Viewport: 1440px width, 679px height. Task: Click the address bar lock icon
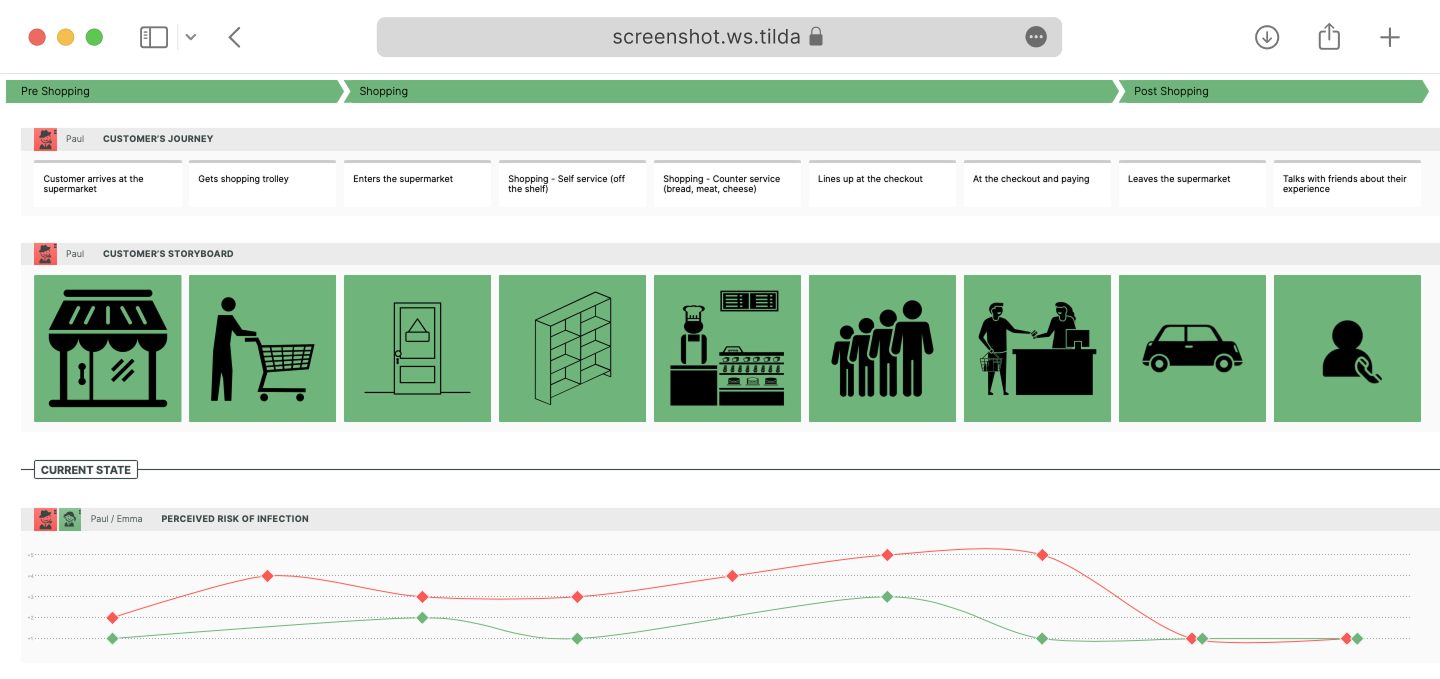pos(816,37)
